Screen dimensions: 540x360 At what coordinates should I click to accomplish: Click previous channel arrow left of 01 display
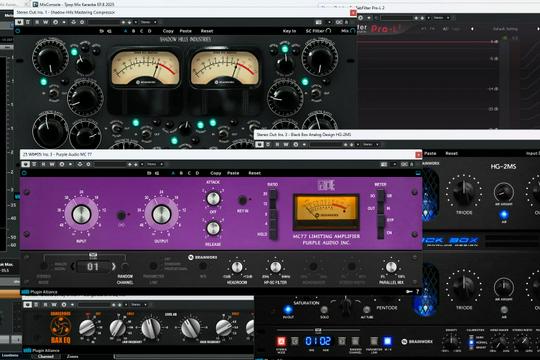[73, 266]
